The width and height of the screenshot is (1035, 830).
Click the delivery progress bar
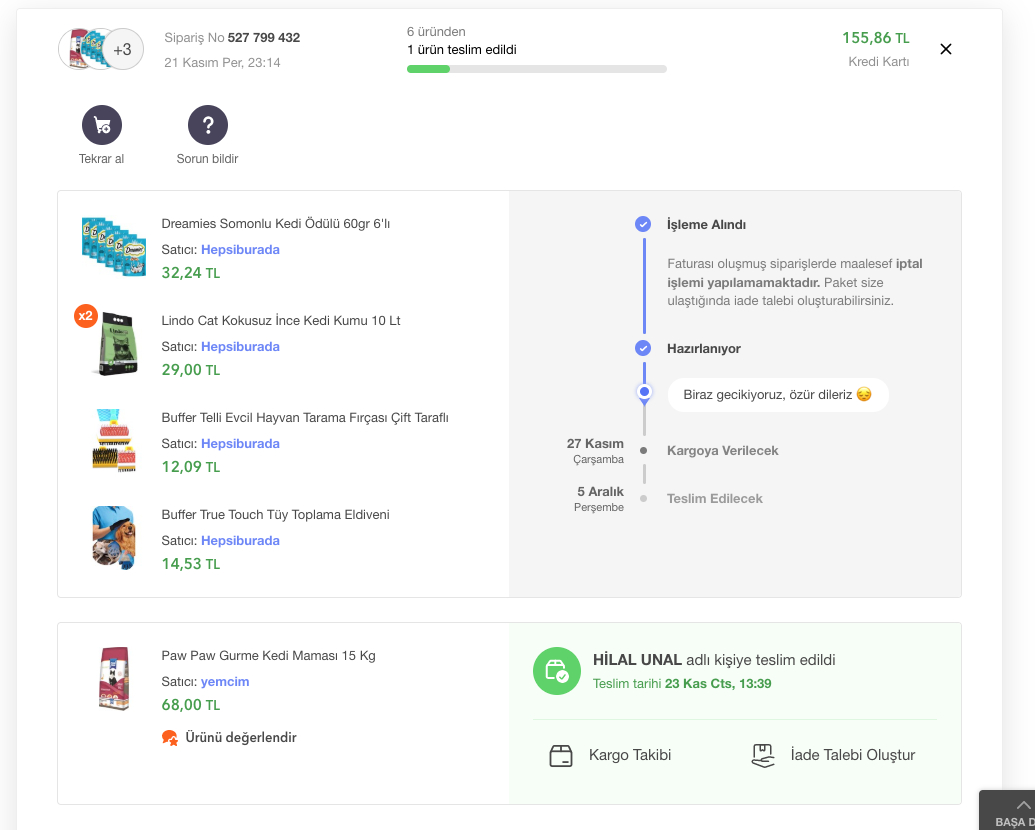click(x=537, y=69)
